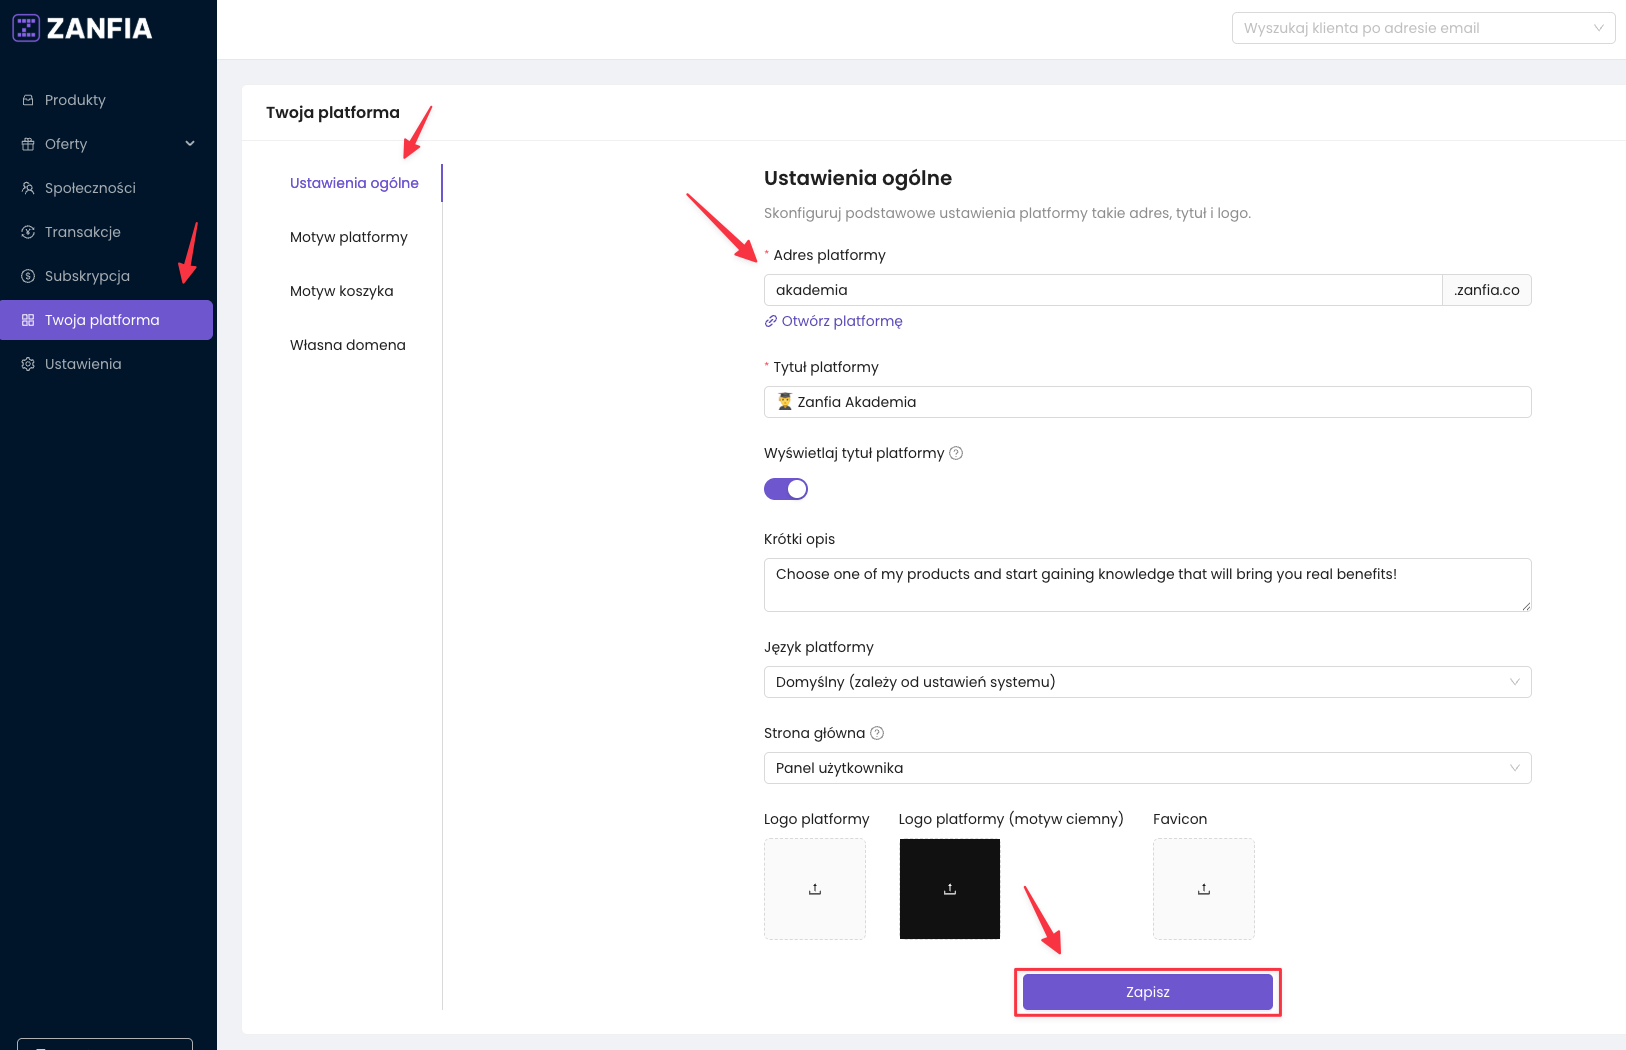Switch to Motyw platformy tab
This screenshot has height=1050, width=1626.
(x=349, y=237)
